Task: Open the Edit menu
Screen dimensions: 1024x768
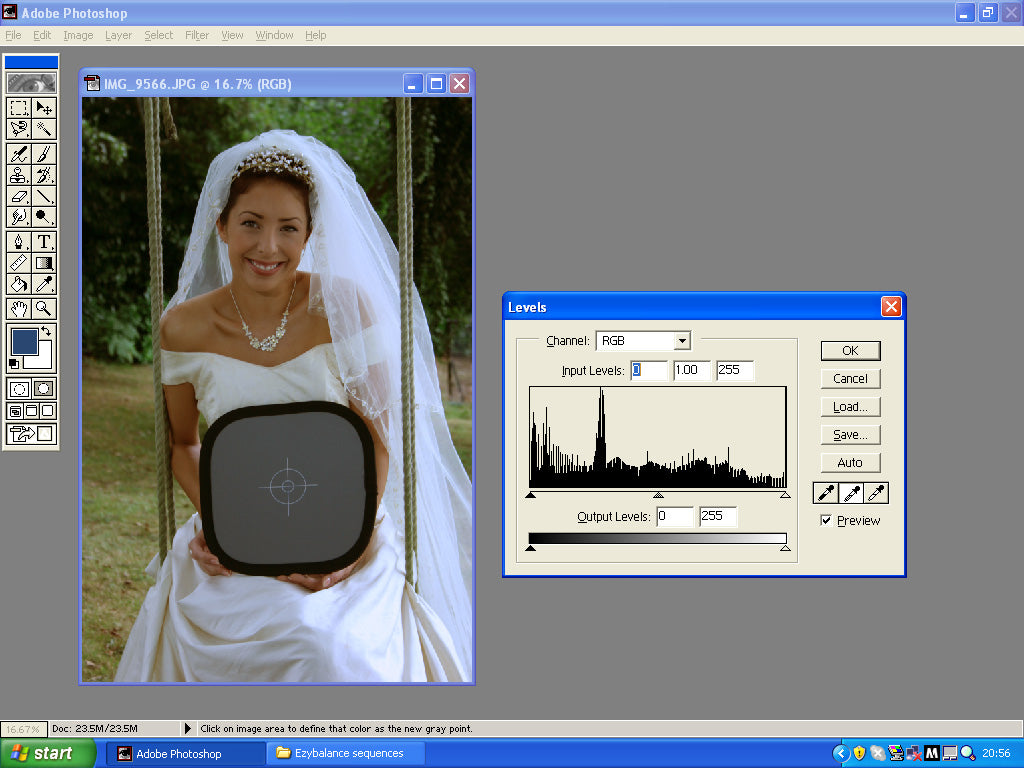Action: point(42,35)
